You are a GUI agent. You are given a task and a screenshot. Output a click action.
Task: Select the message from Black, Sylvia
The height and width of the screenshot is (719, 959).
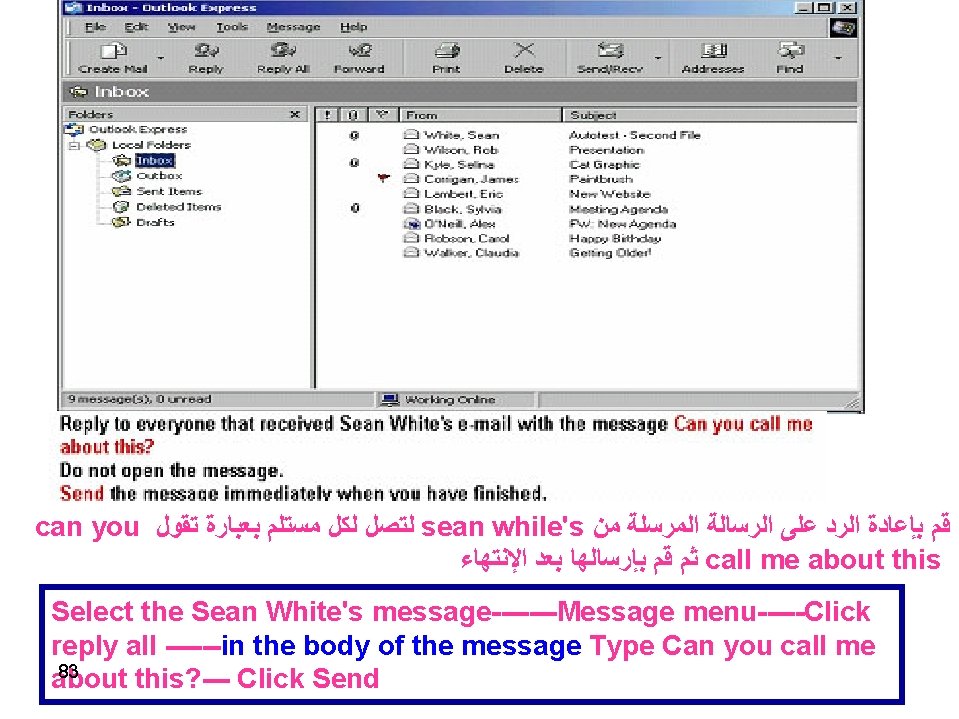[x=463, y=209]
